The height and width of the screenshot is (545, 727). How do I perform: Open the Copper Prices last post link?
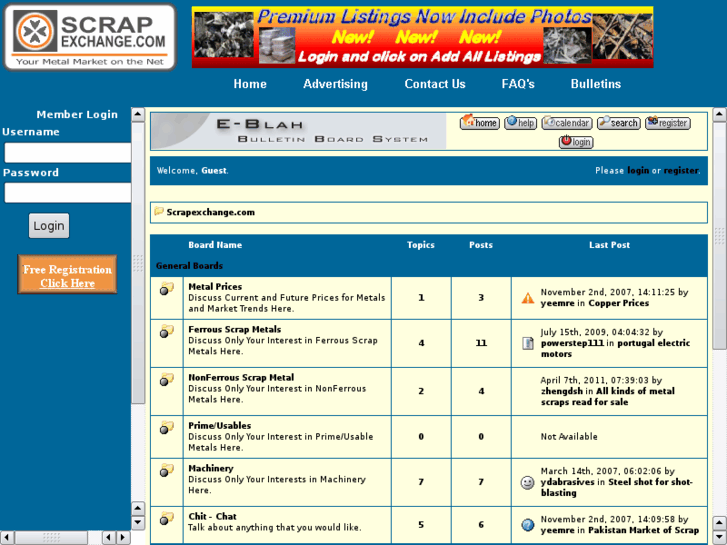click(619, 303)
